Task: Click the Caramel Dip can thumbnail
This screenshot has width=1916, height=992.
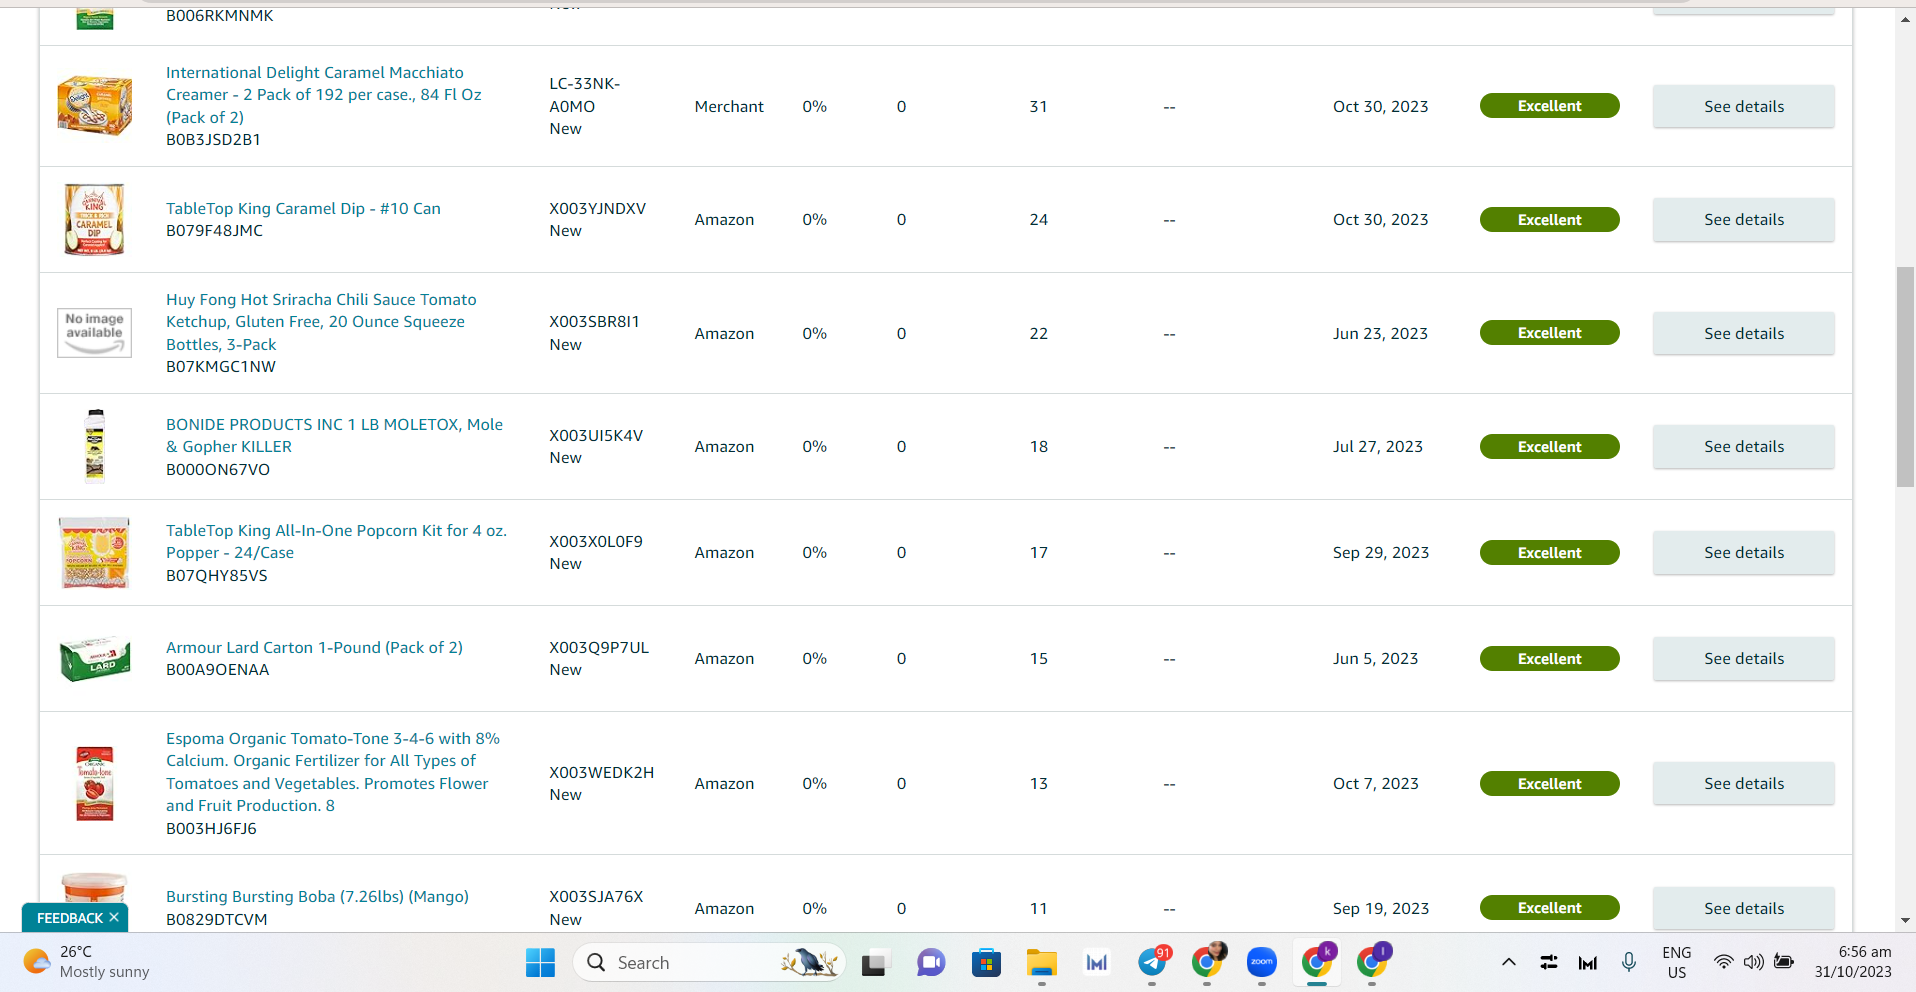Action: click(x=94, y=219)
